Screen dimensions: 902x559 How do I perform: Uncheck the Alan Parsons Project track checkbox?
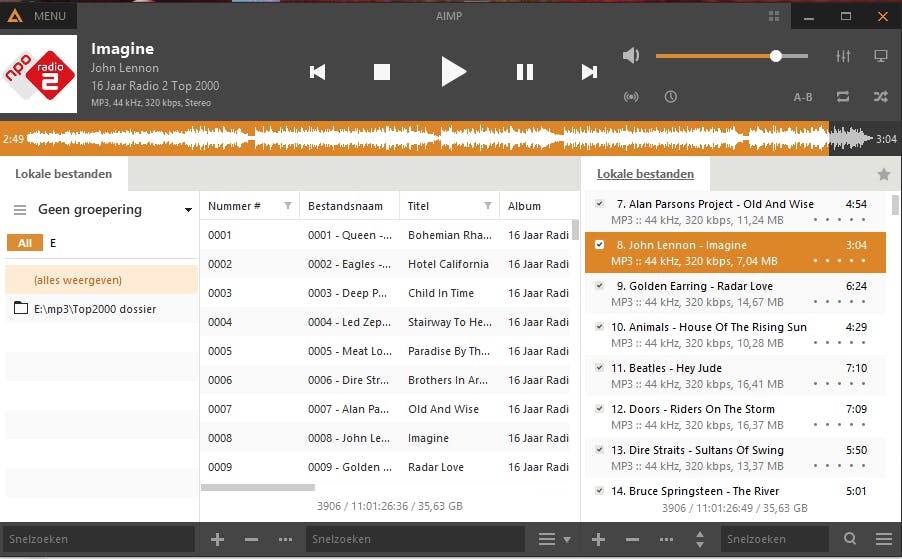coord(599,204)
